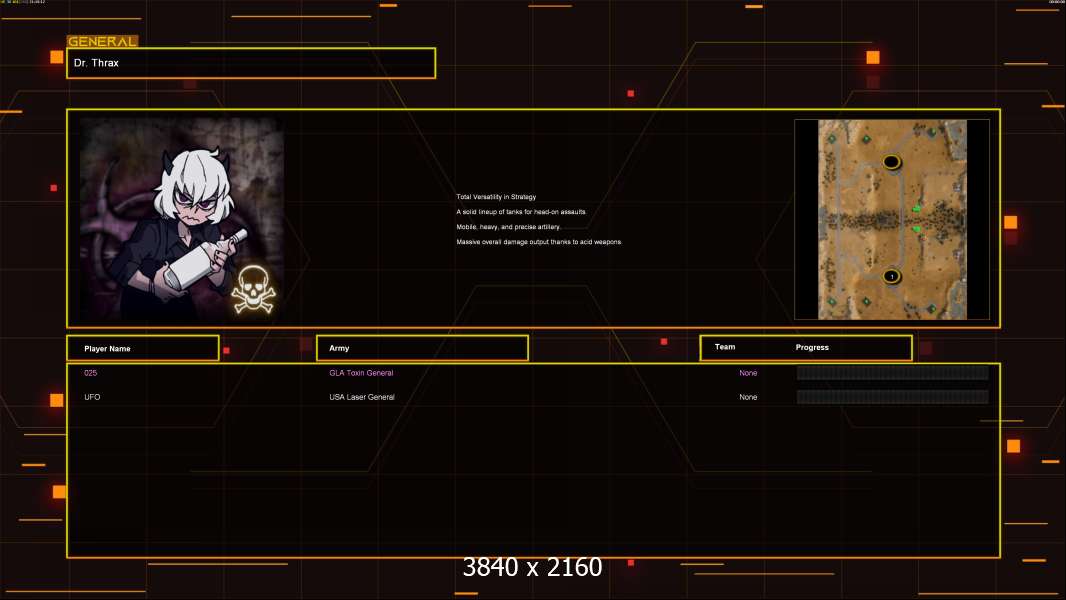The image size is (1066, 600).
Task: Click the Dr. Thrax general name field
Action: 251,63
